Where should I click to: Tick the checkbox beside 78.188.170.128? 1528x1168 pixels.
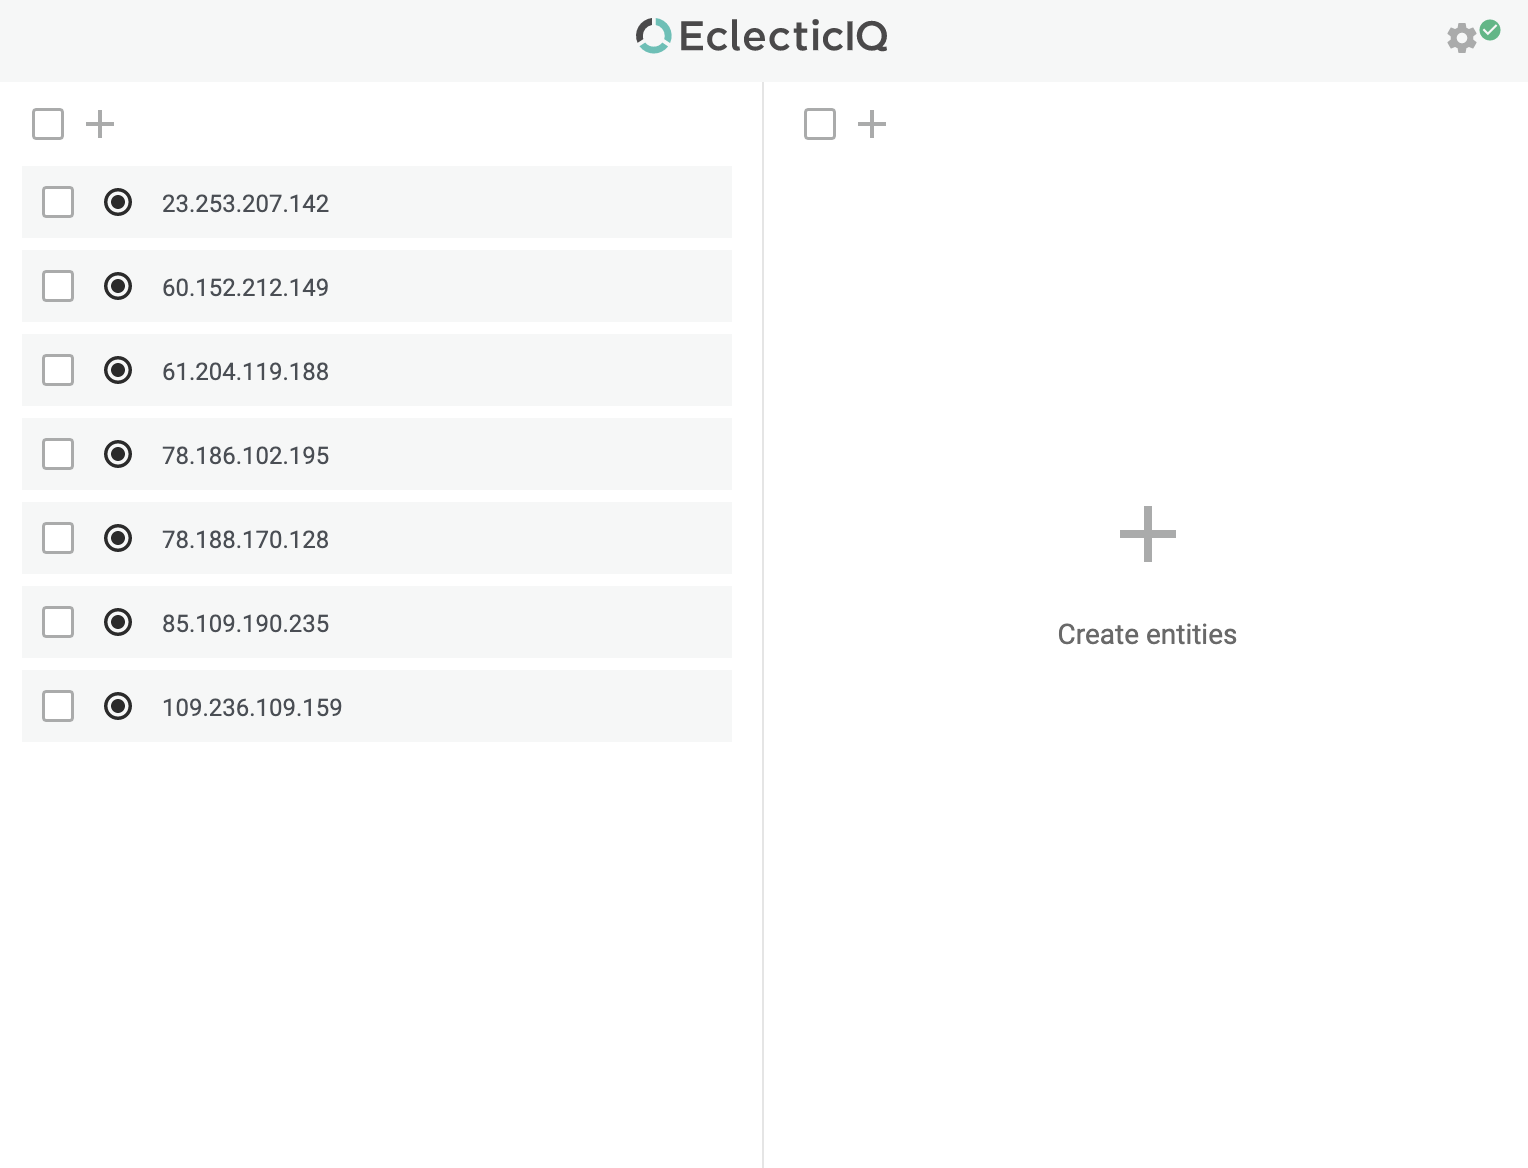coord(58,538)
